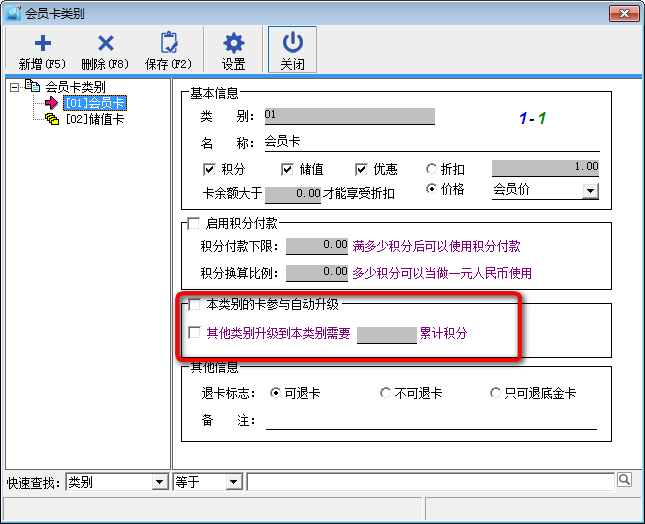Check 其他类别升级到本类别需要 checkbox
This screenshot has width=645, height=524.
click(x=194, y=332)
